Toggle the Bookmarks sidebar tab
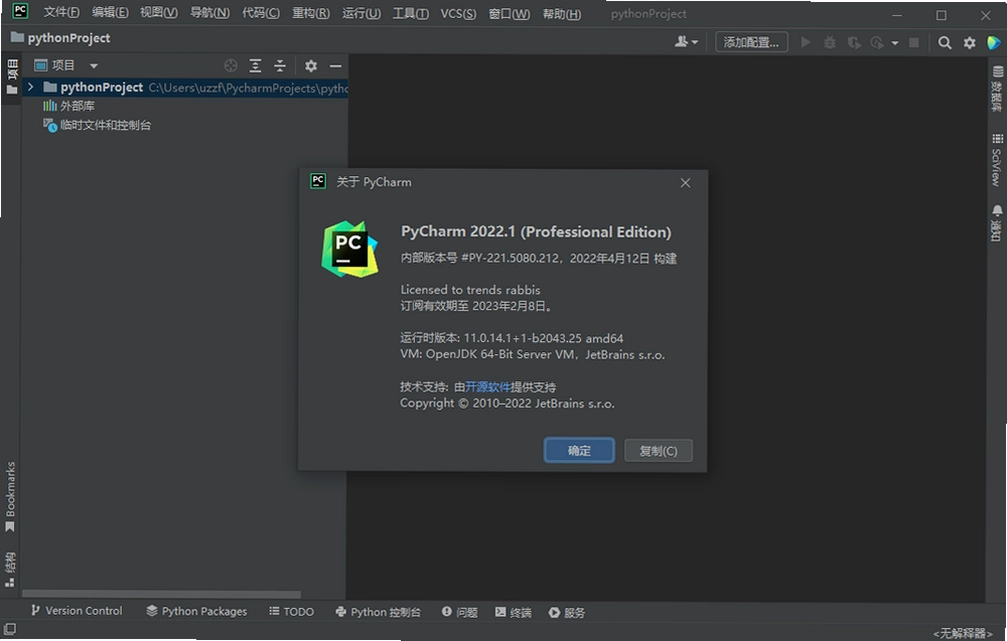Screen dimensions: 1007x641 [x=10, y=496]
